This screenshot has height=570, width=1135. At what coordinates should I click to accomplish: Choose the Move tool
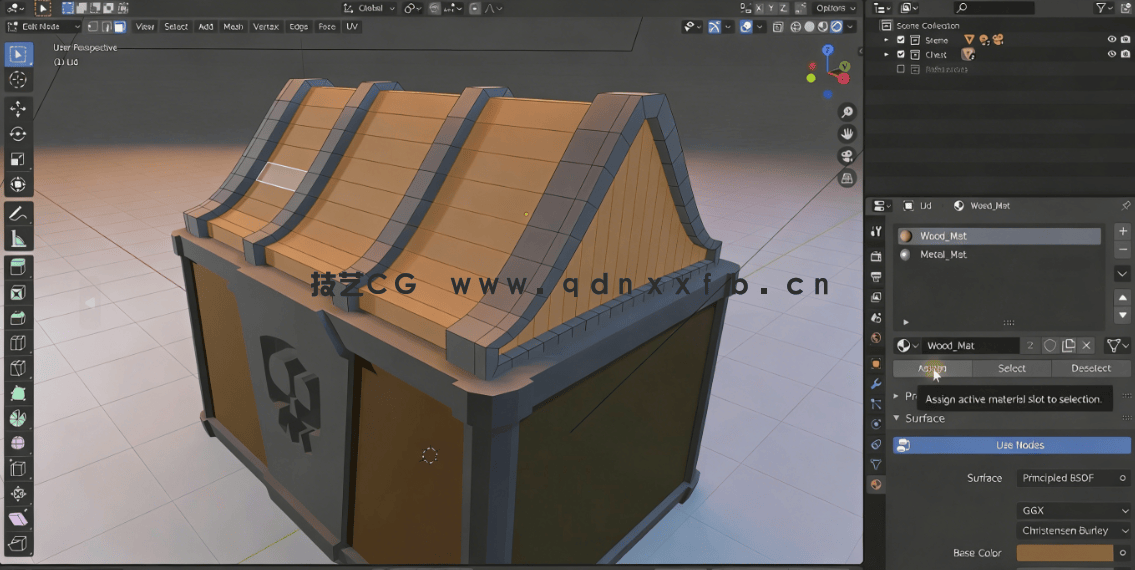click(18, 109)
